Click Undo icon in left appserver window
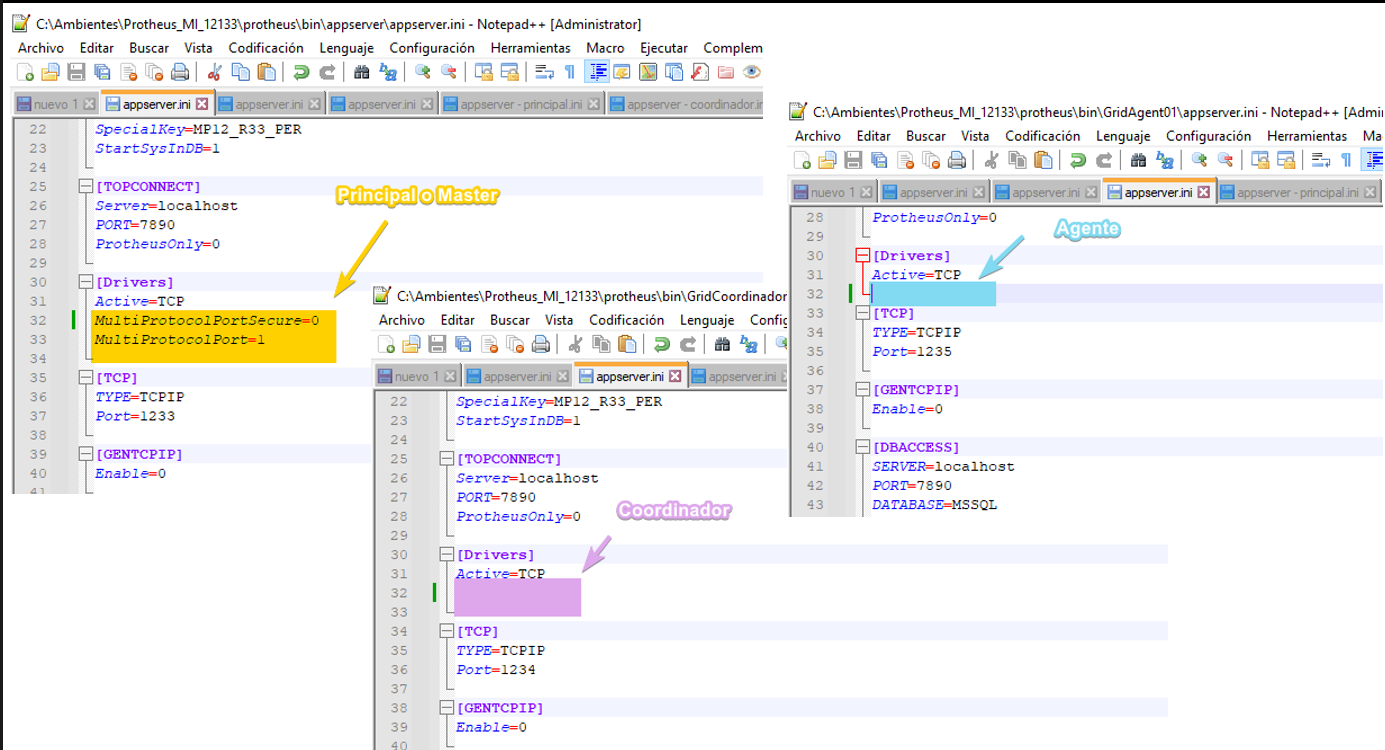The height and width of the screenshot is (750, 1385). (x=300, y=72)
